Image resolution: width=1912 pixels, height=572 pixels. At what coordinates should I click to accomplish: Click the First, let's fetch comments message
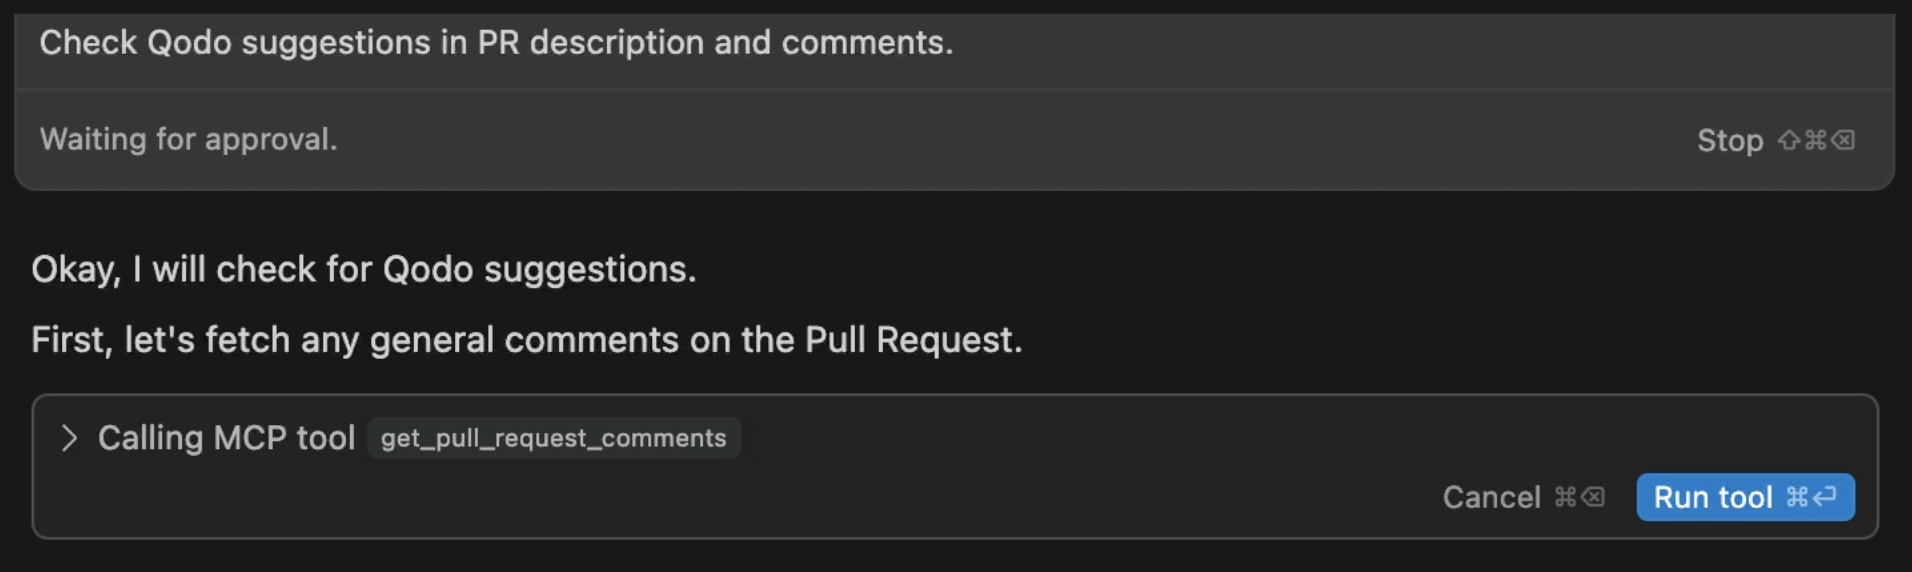click(527, 340)
